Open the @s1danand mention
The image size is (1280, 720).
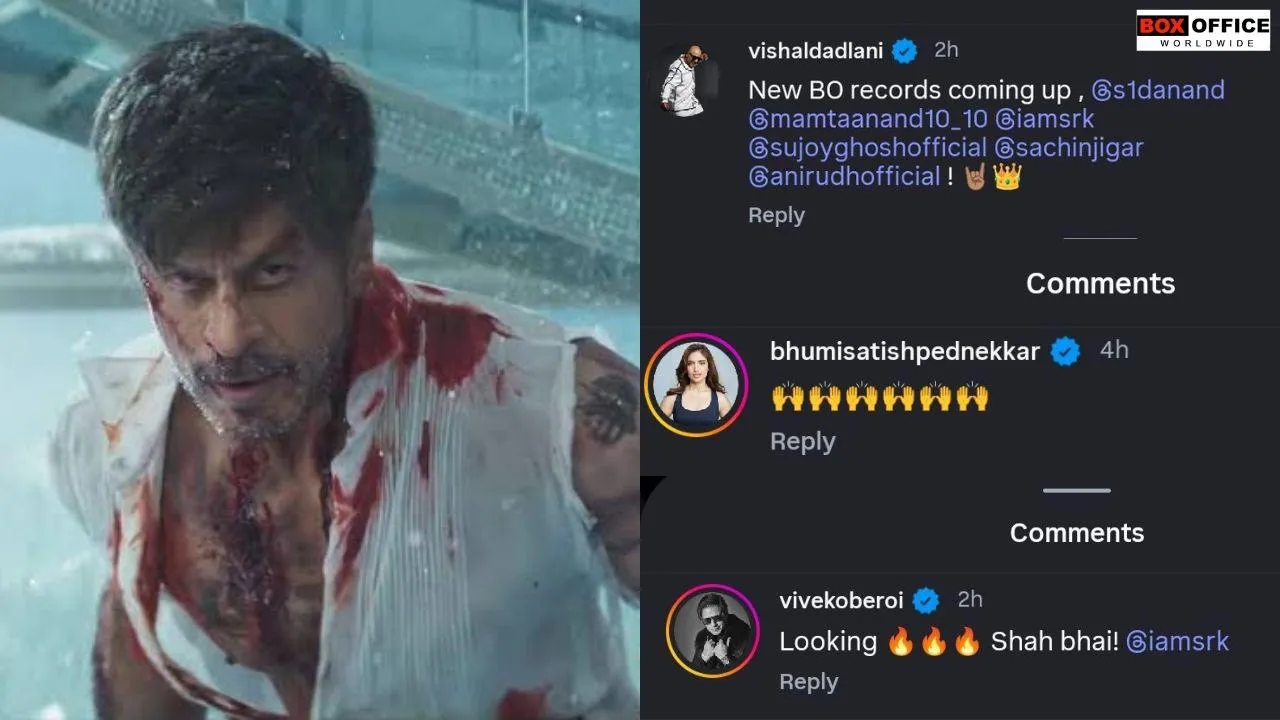(1158, 90)
